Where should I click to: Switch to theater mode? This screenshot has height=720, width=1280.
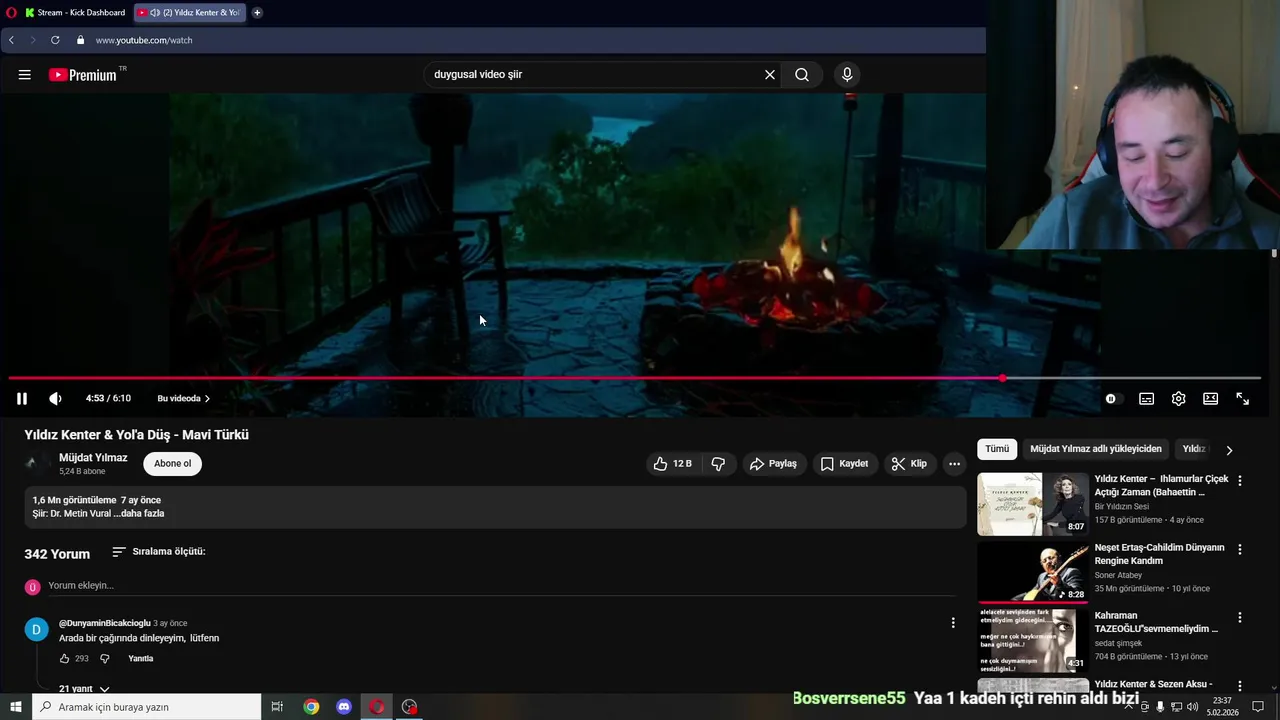(1210, 399)
